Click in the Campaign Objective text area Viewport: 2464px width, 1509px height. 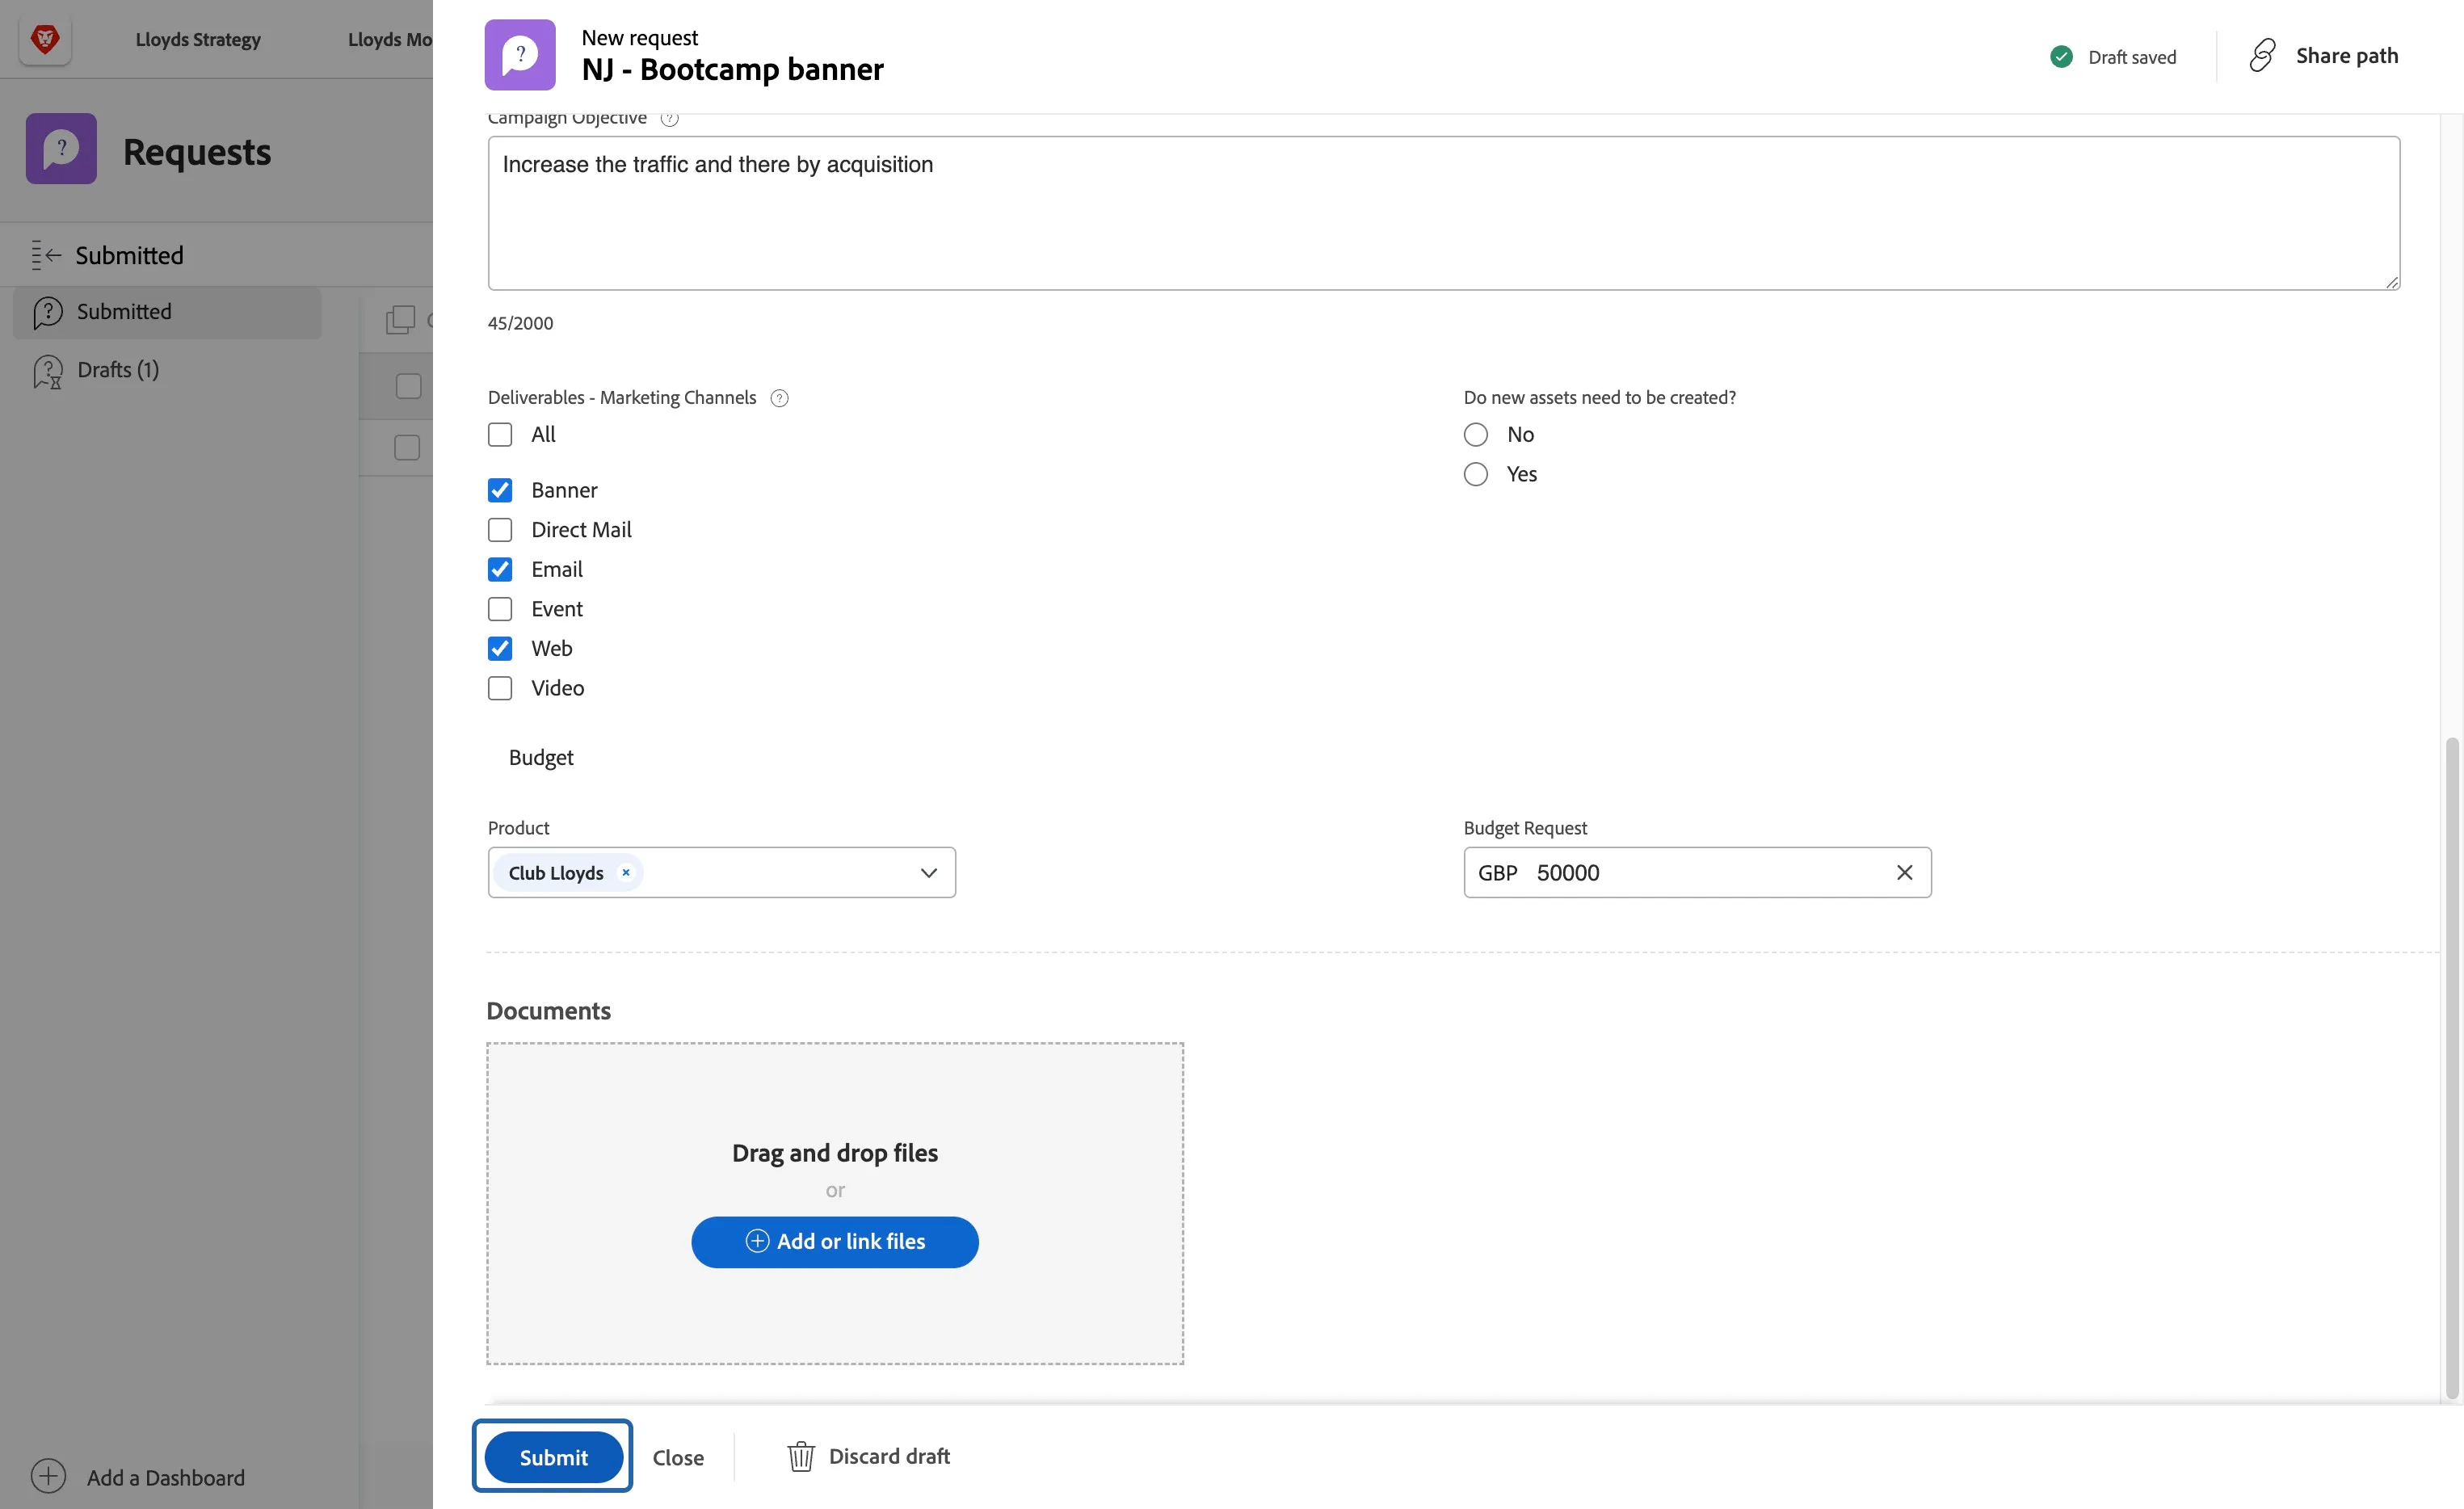(1444, 213)
